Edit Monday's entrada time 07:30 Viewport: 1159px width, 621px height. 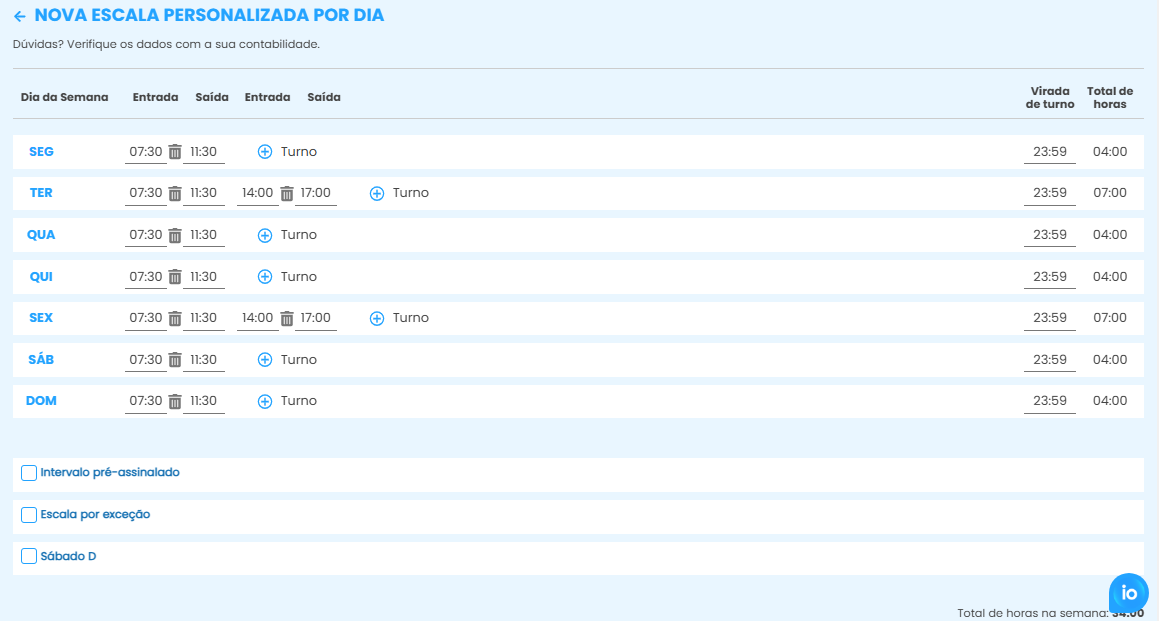coord(145,152)
